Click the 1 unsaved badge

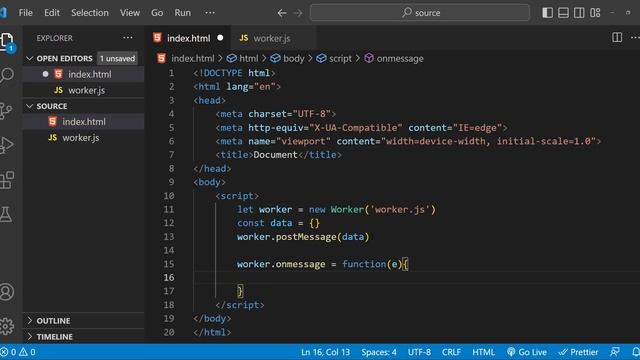(x=117, y=58)
